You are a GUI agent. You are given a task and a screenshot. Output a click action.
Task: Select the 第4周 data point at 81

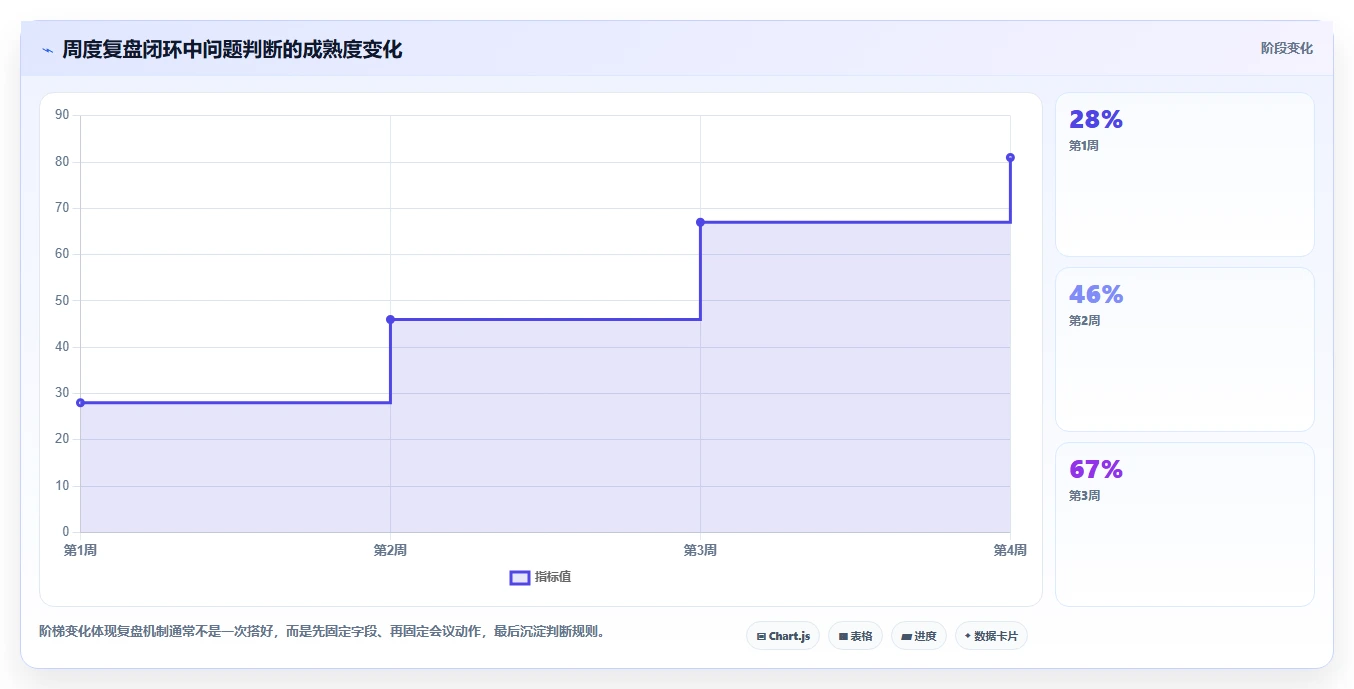point(1010,157)
